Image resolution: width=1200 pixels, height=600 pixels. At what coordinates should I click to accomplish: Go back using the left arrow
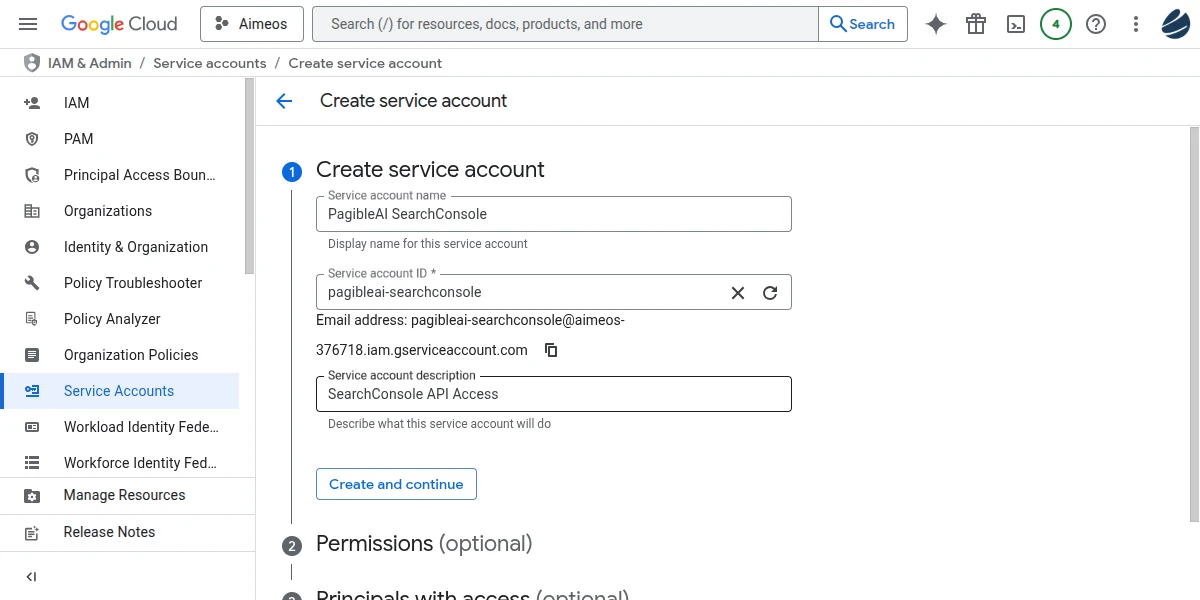pyautogui.click(x=284, y=101)
